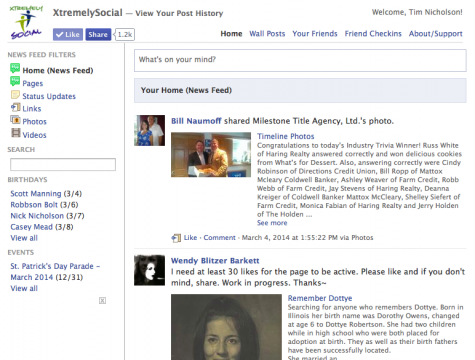Open Scott Manning's birthday link

pyautogui.click(x=36, y=194)
